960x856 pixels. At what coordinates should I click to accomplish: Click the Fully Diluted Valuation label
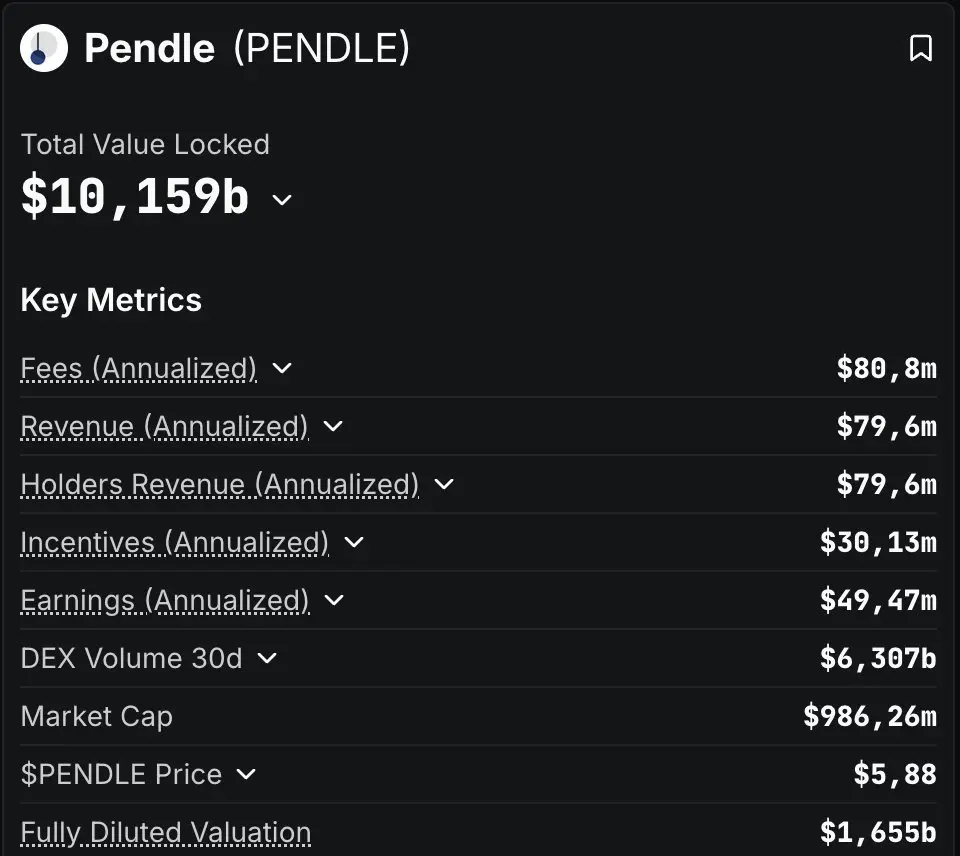[166, 833]
